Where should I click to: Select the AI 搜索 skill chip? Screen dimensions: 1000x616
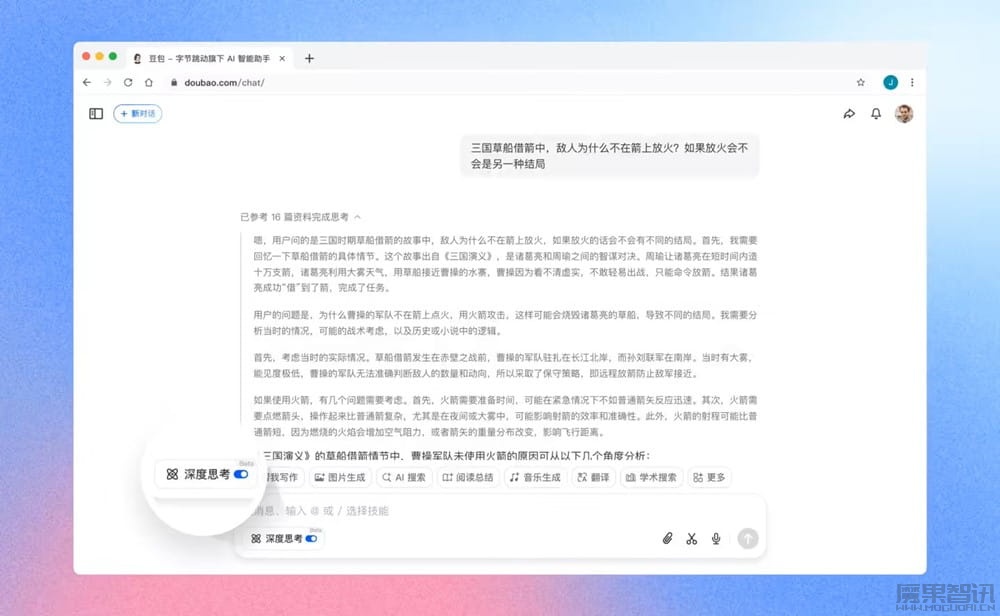[x=404, y=477]
